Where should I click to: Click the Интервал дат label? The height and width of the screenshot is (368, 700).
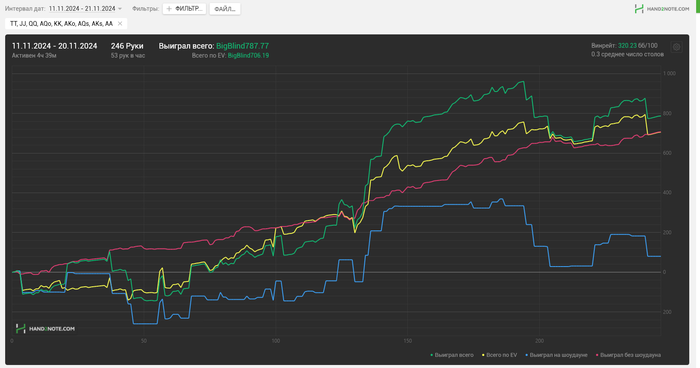click(25, 8)
